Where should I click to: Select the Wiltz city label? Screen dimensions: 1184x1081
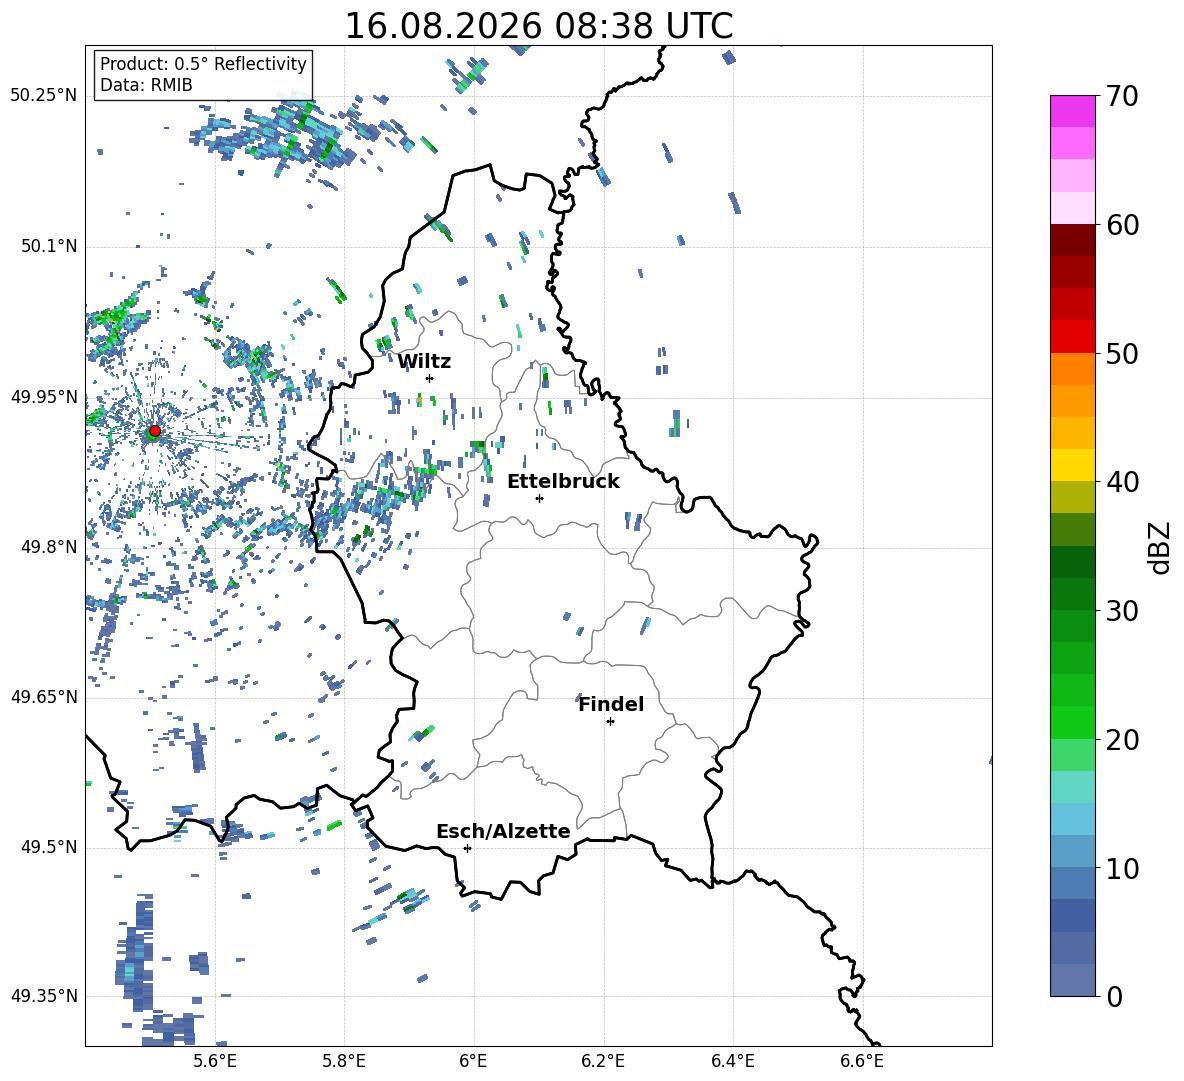point(424,362)
